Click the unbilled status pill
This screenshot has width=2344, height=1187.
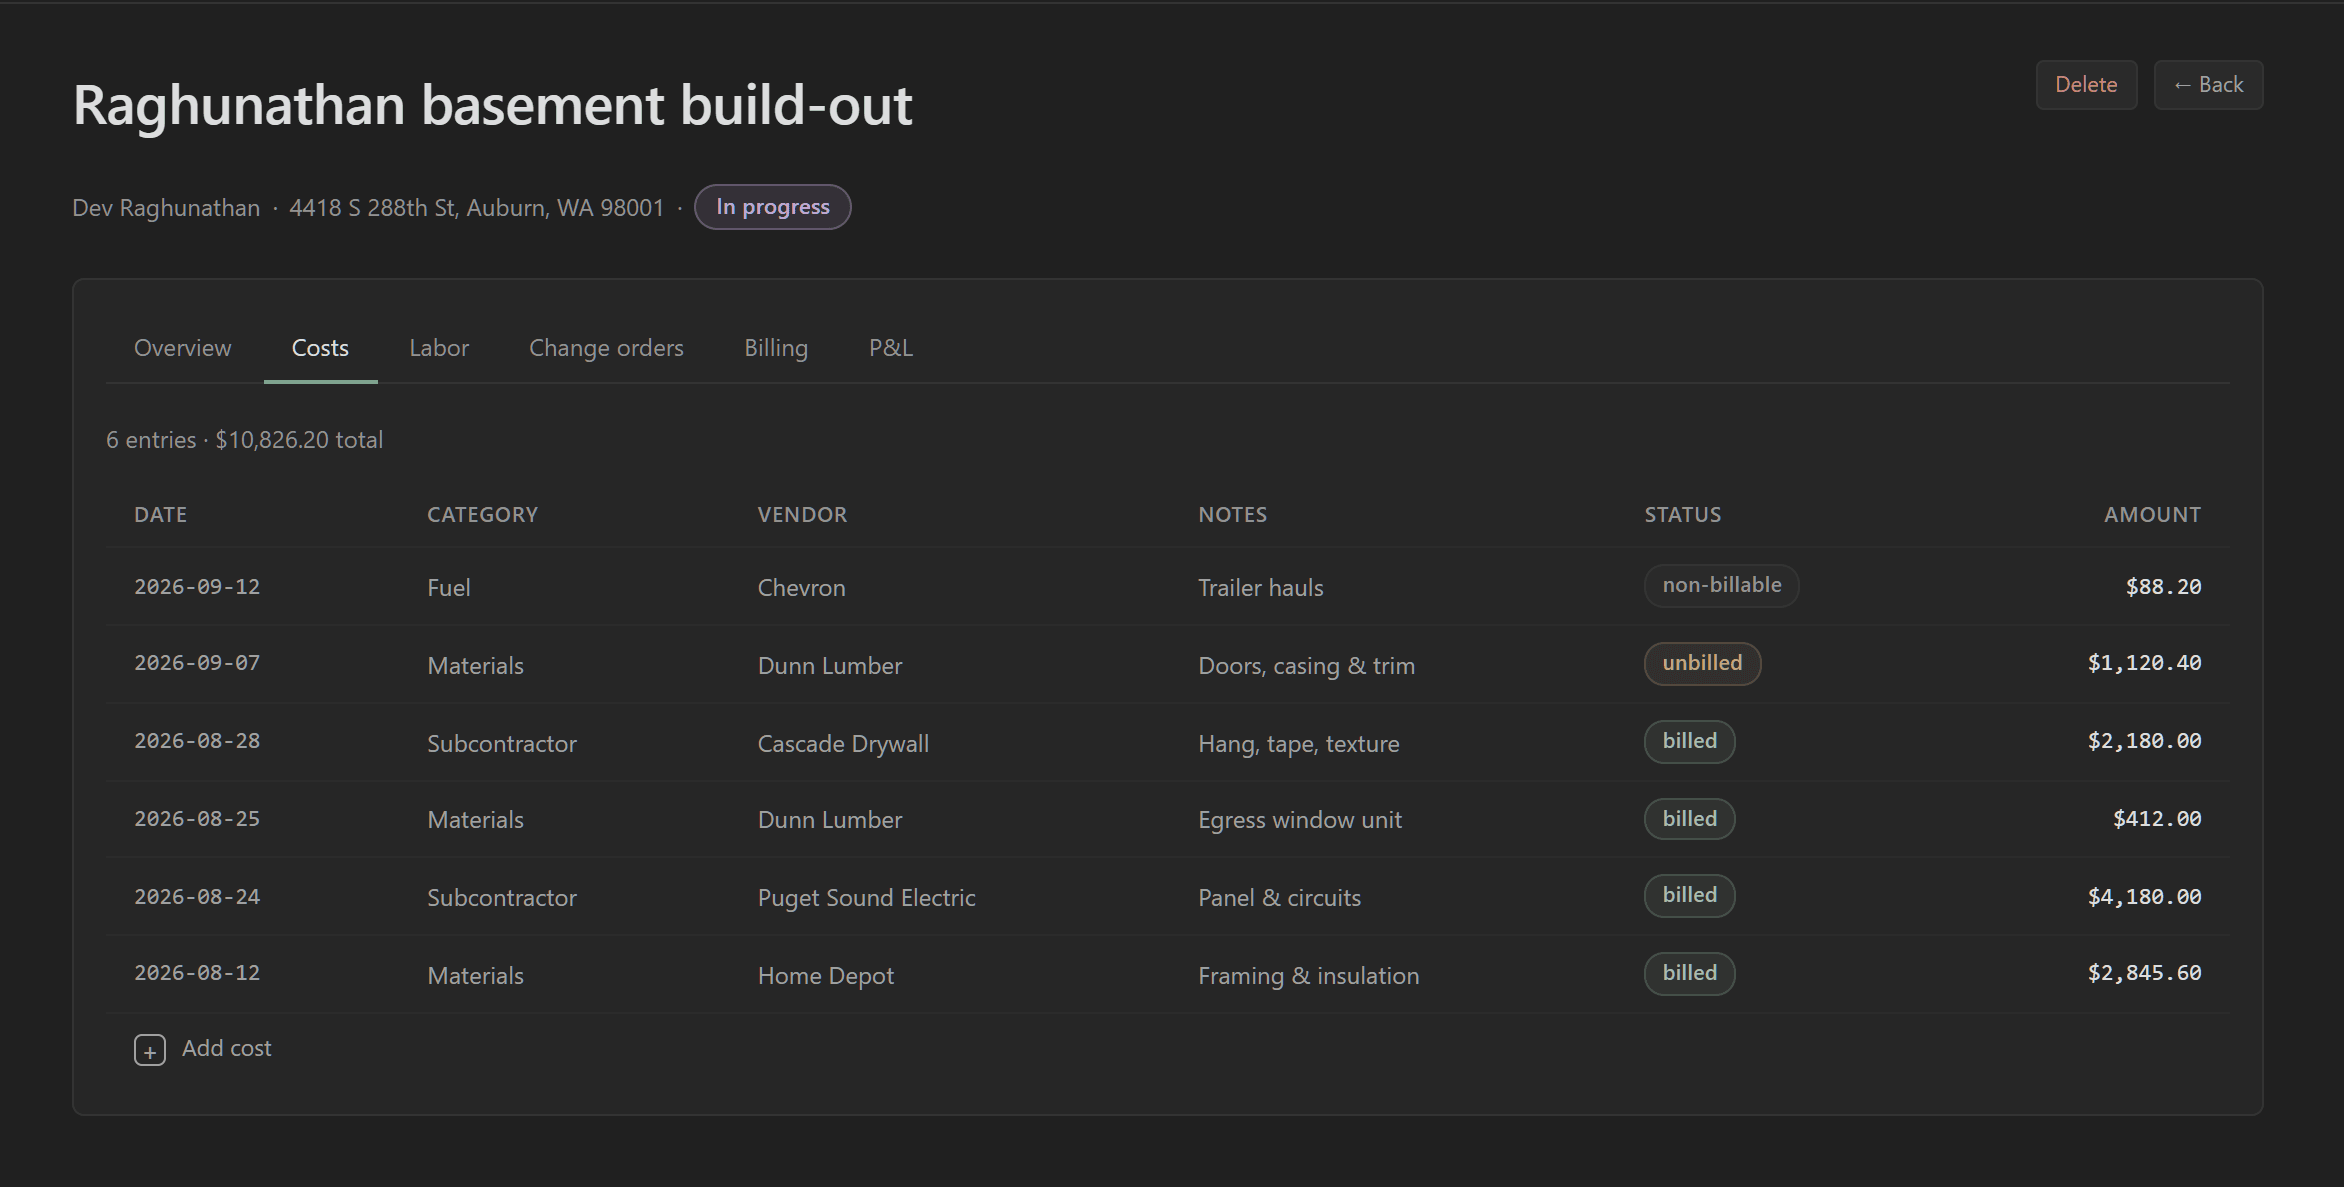(x=1702, y=664)
